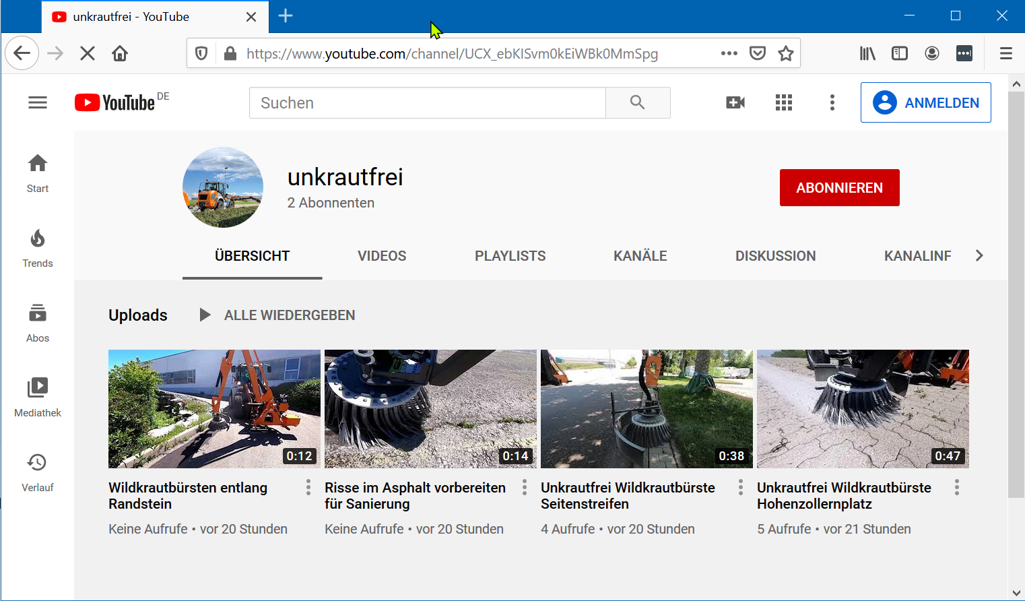Open Abos in the sidebar
Image resolution: width=1025 pixels, height=601 pixels.
click(37, 323)
